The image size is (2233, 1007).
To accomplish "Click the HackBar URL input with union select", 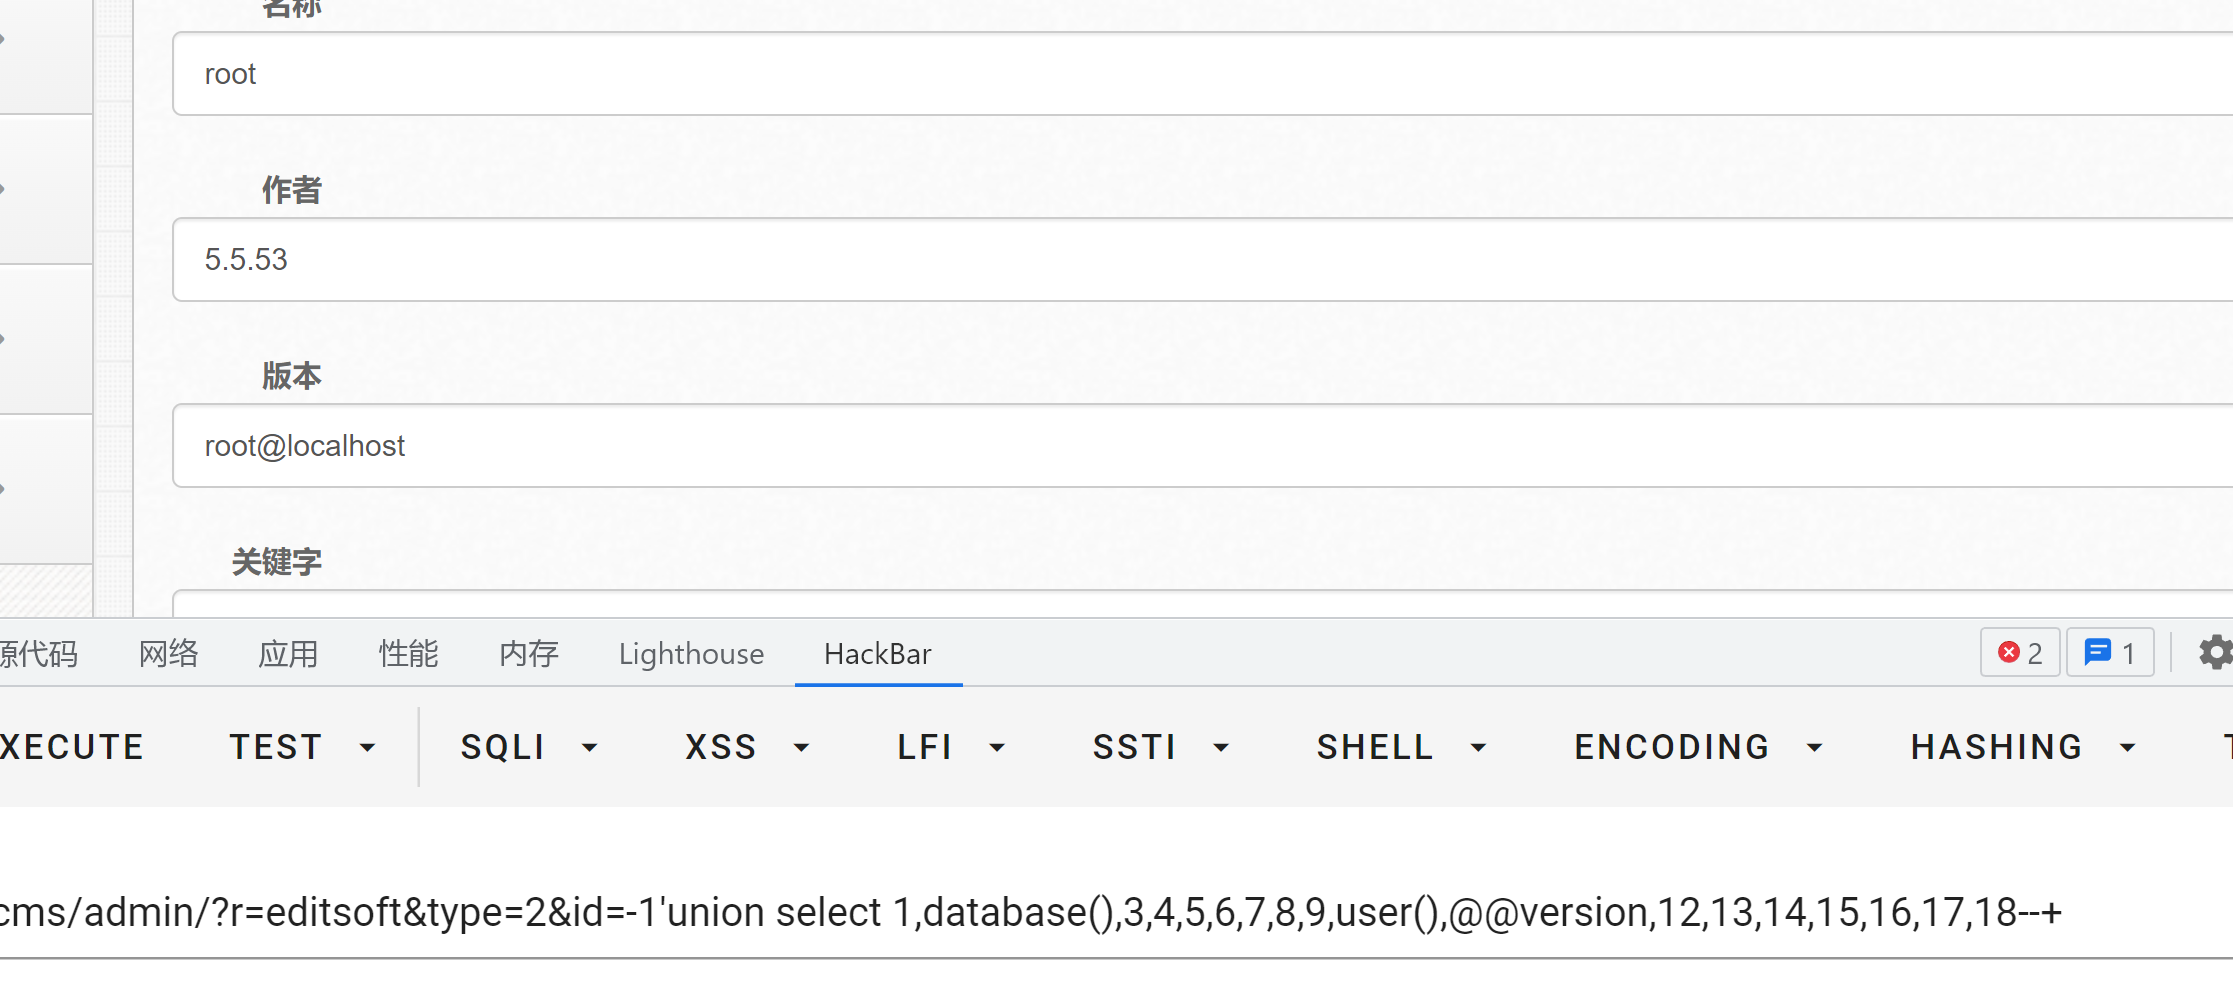I will point(1116,913).
